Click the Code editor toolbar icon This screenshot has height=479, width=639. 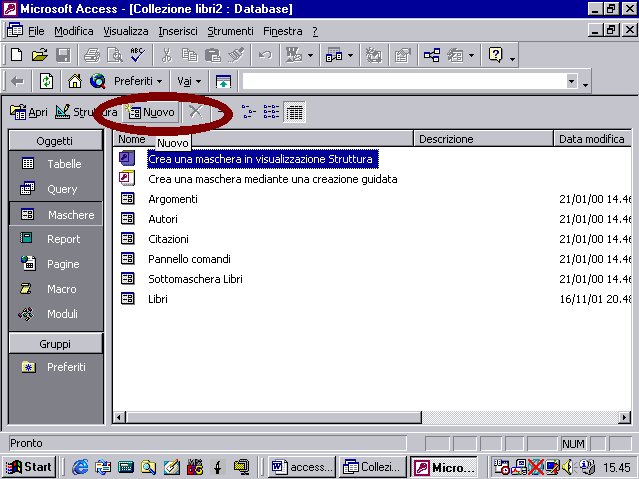pos(374,55)
